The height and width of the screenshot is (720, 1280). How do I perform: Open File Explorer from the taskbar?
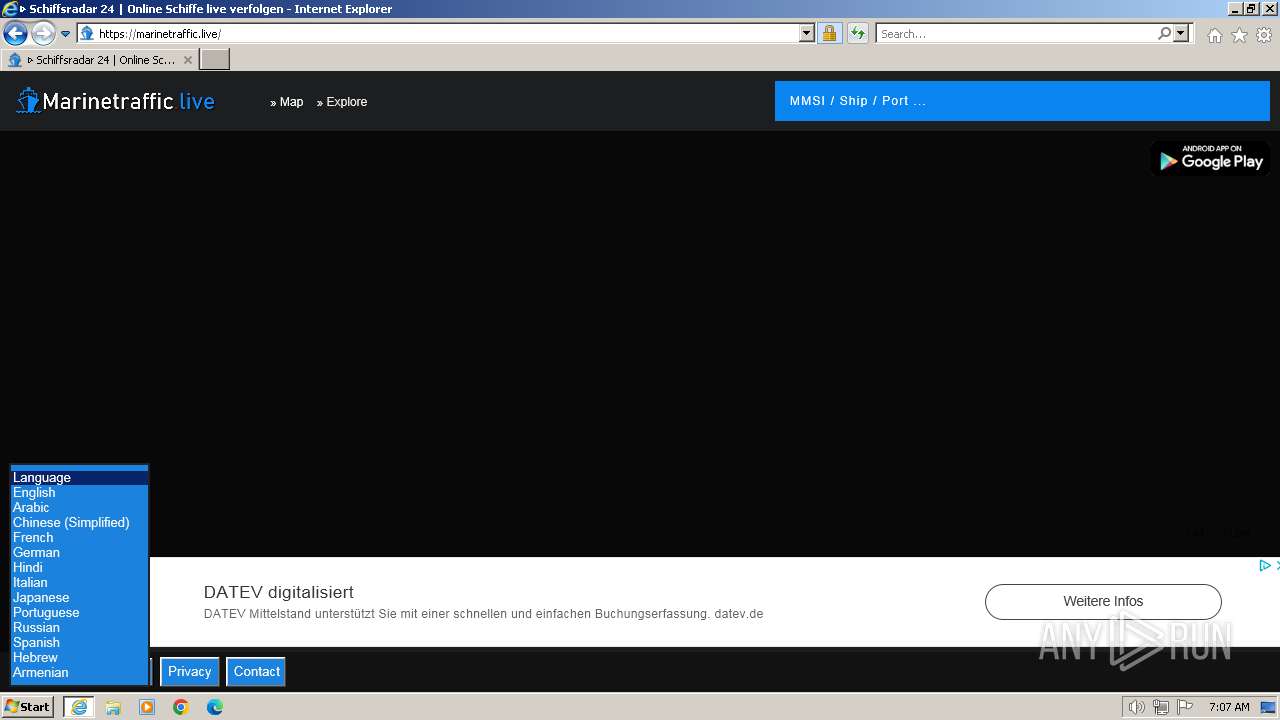pyautogui.click(x=113, y=707)
